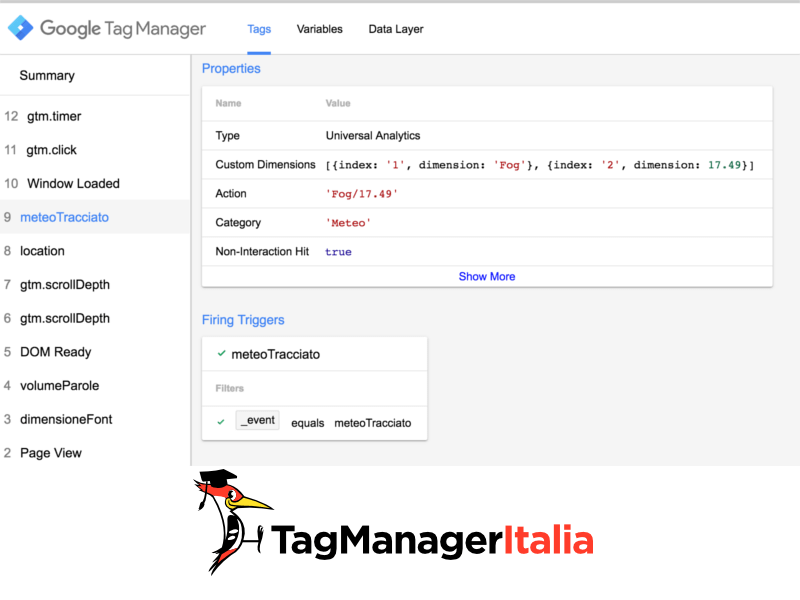Select the gtm.click event 11
Viewport: 800px width, 600px height.
[51, 150]
